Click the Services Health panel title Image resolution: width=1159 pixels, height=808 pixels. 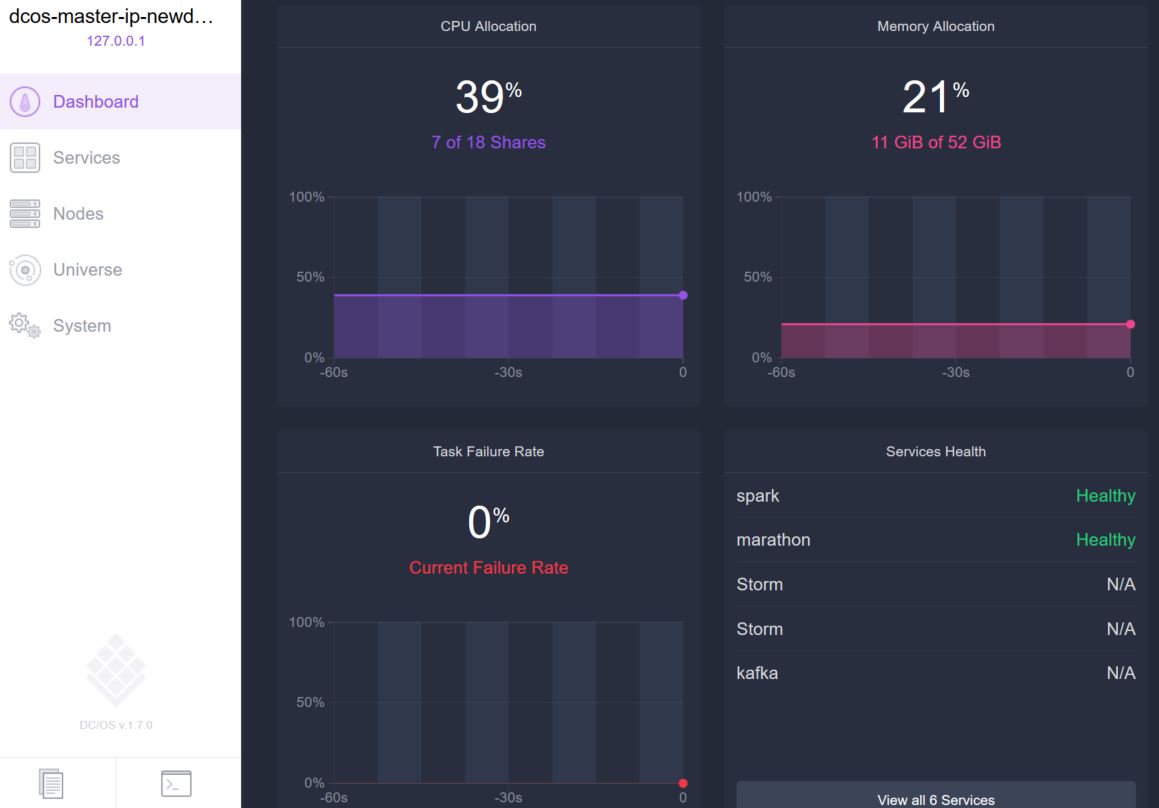pos(935,452)
